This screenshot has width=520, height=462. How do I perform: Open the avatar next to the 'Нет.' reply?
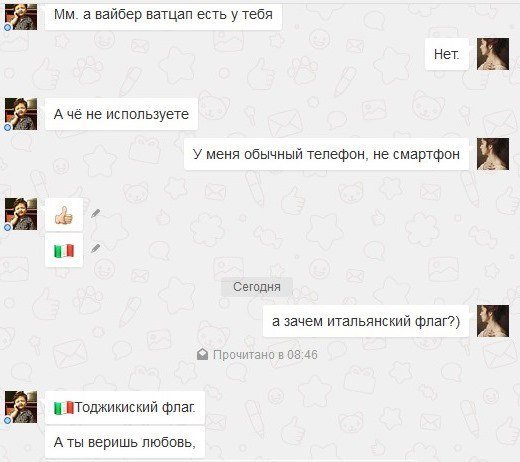(x=493, y=54)
